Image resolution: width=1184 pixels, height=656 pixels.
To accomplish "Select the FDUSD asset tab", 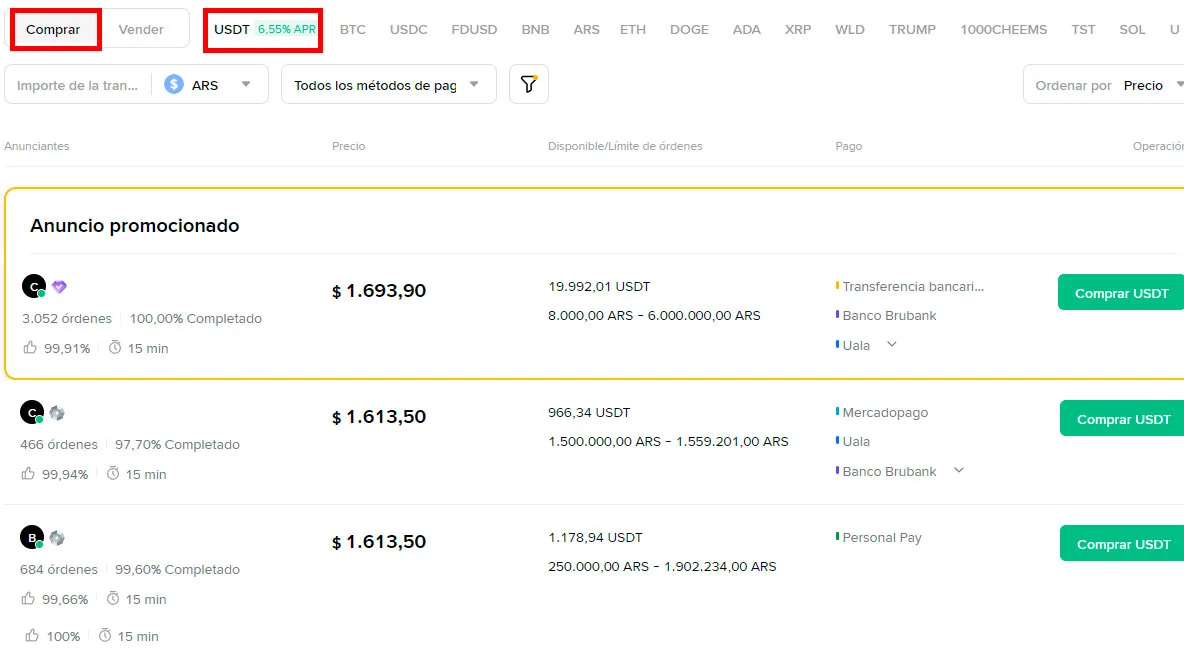I will coord(474,29).
